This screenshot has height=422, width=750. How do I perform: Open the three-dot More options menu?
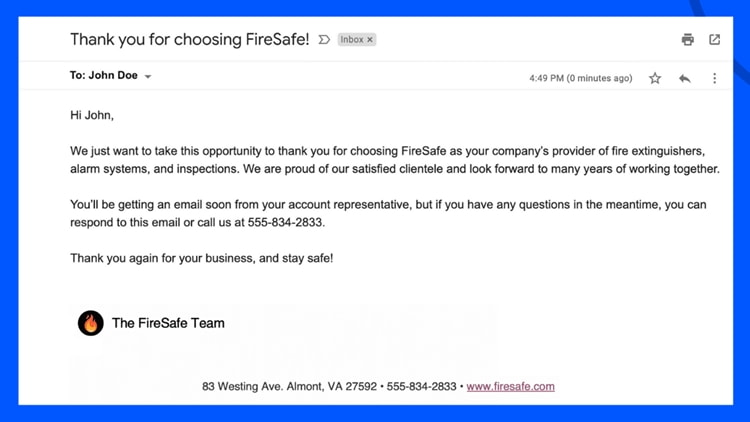click(714, 78)
